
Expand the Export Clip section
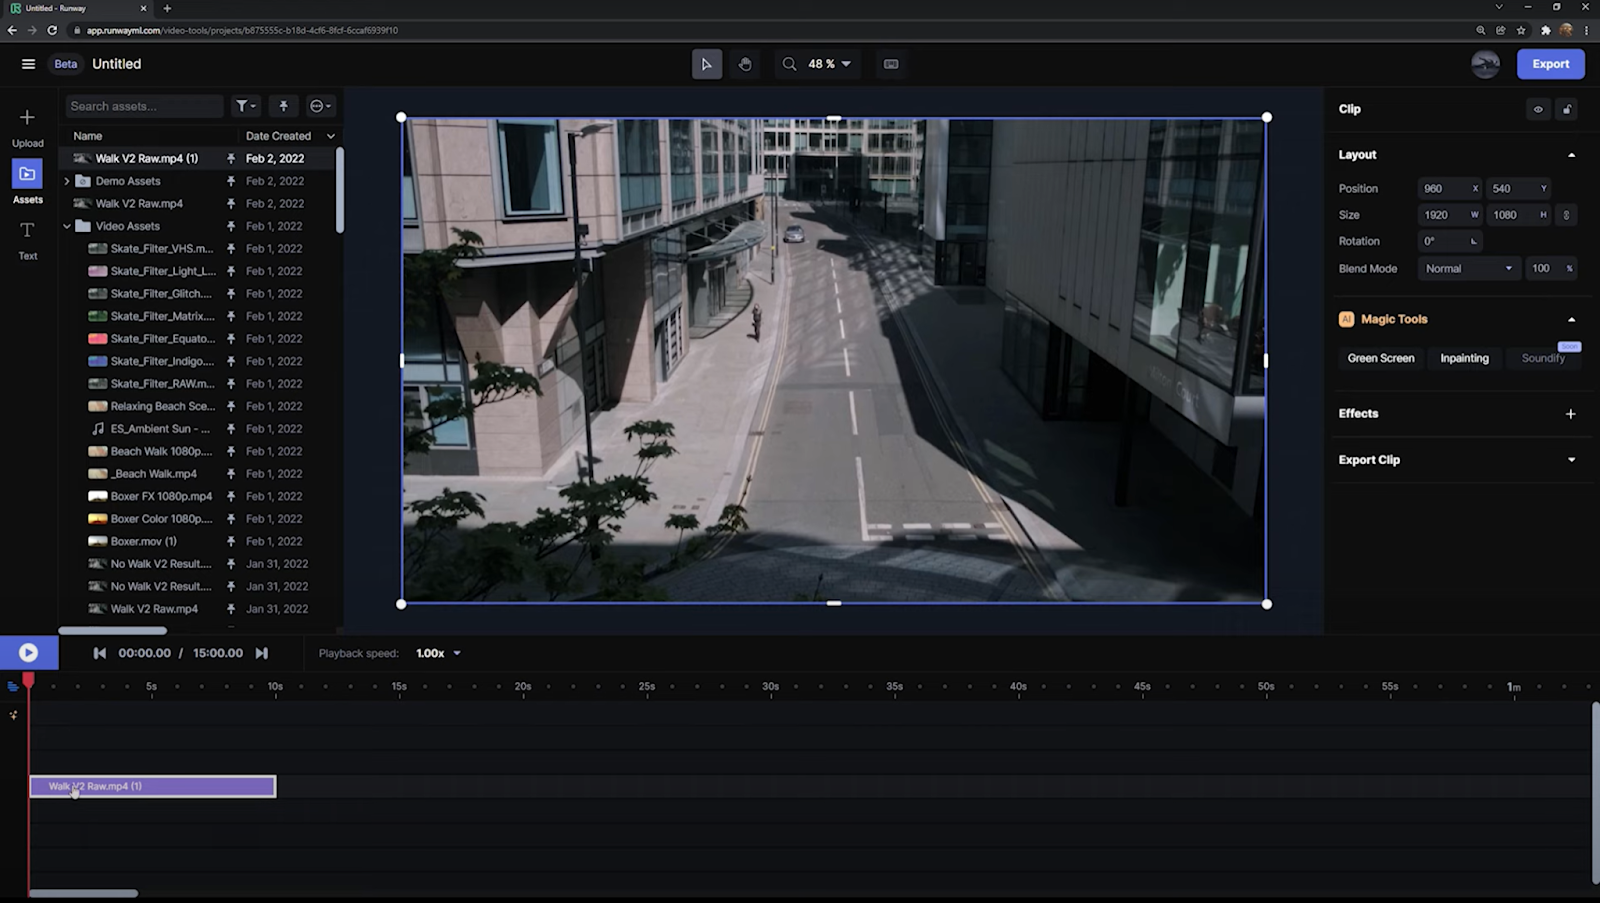click(1571, 460)
